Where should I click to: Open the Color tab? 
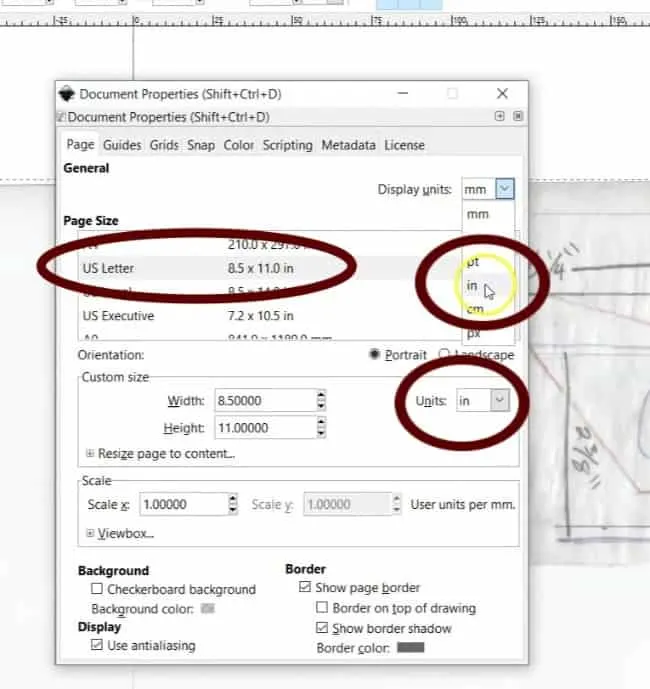point(239,145)
